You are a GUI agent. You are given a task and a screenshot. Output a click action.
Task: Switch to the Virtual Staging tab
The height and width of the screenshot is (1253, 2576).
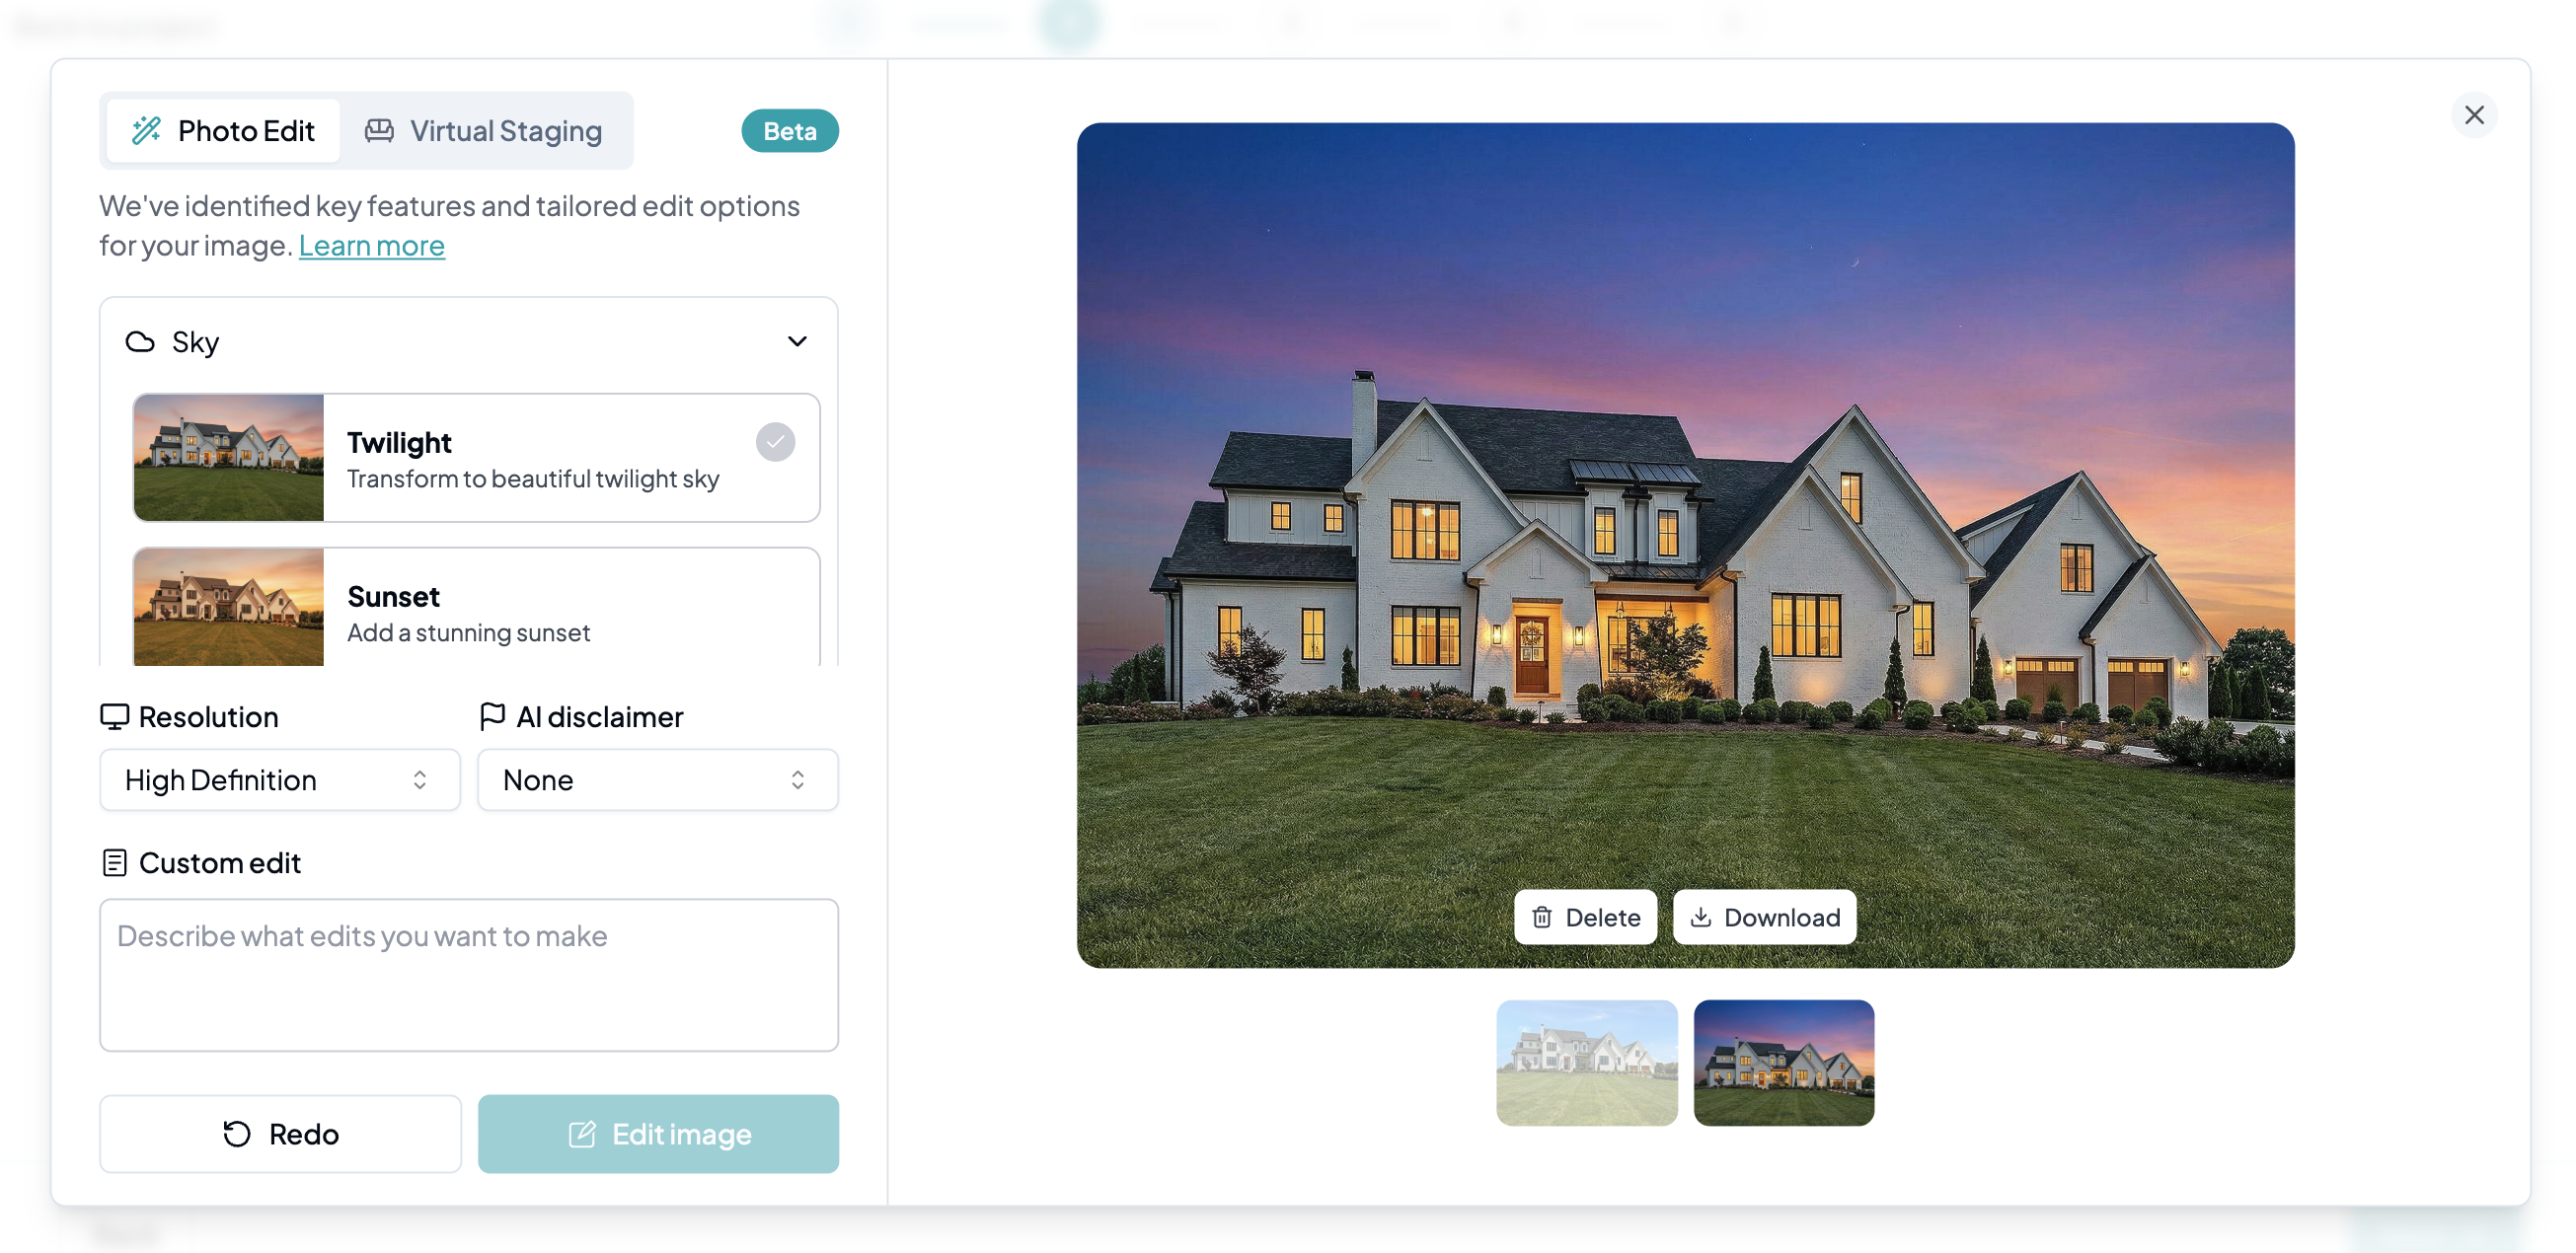pyautogui.click(x=484, y=131)
